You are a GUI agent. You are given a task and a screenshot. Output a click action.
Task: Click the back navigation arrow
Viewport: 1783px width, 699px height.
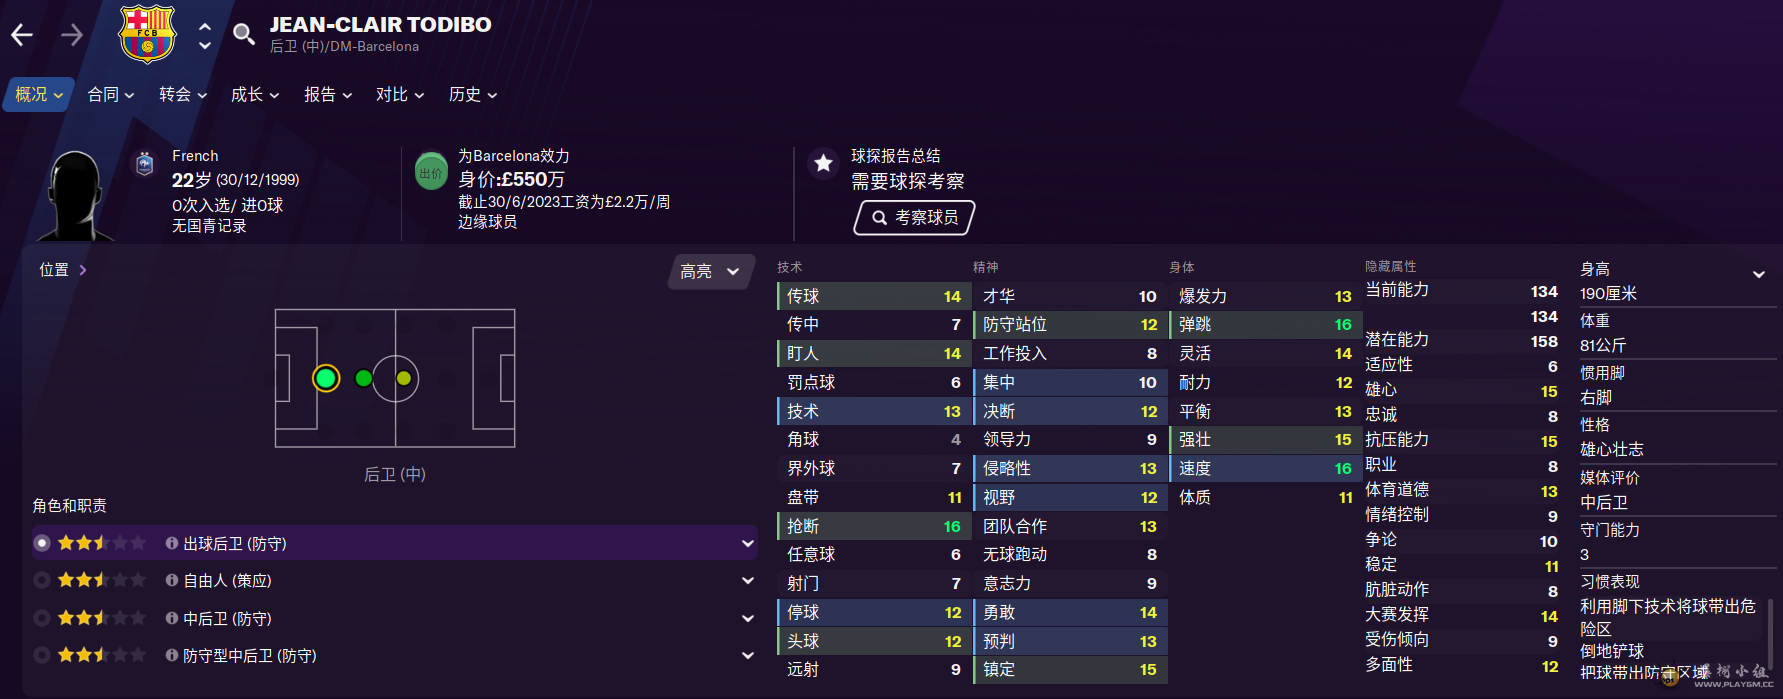pyautogui.click(x=22, y=35)
